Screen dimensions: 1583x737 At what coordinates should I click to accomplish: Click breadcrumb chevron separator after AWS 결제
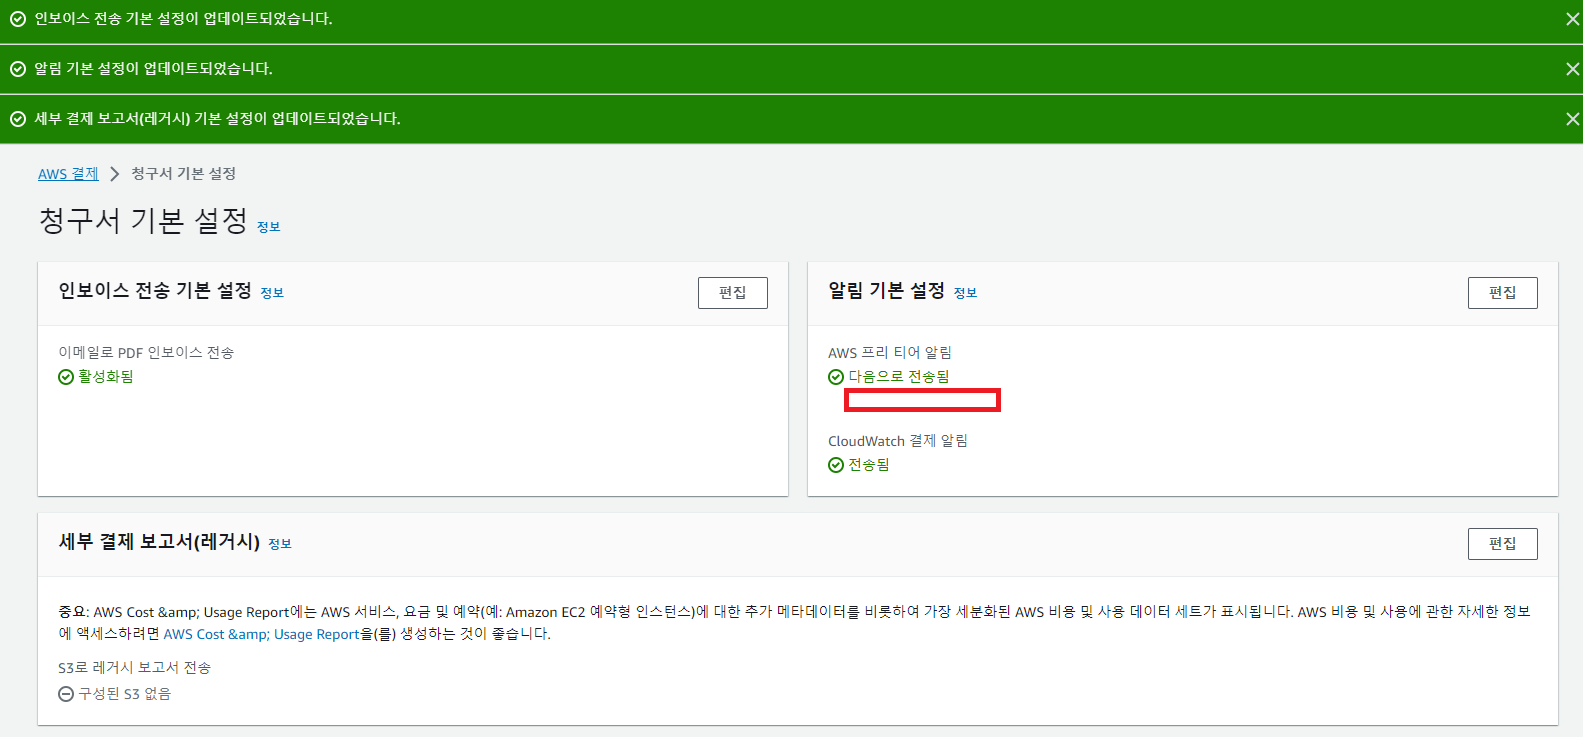point(114,174)
